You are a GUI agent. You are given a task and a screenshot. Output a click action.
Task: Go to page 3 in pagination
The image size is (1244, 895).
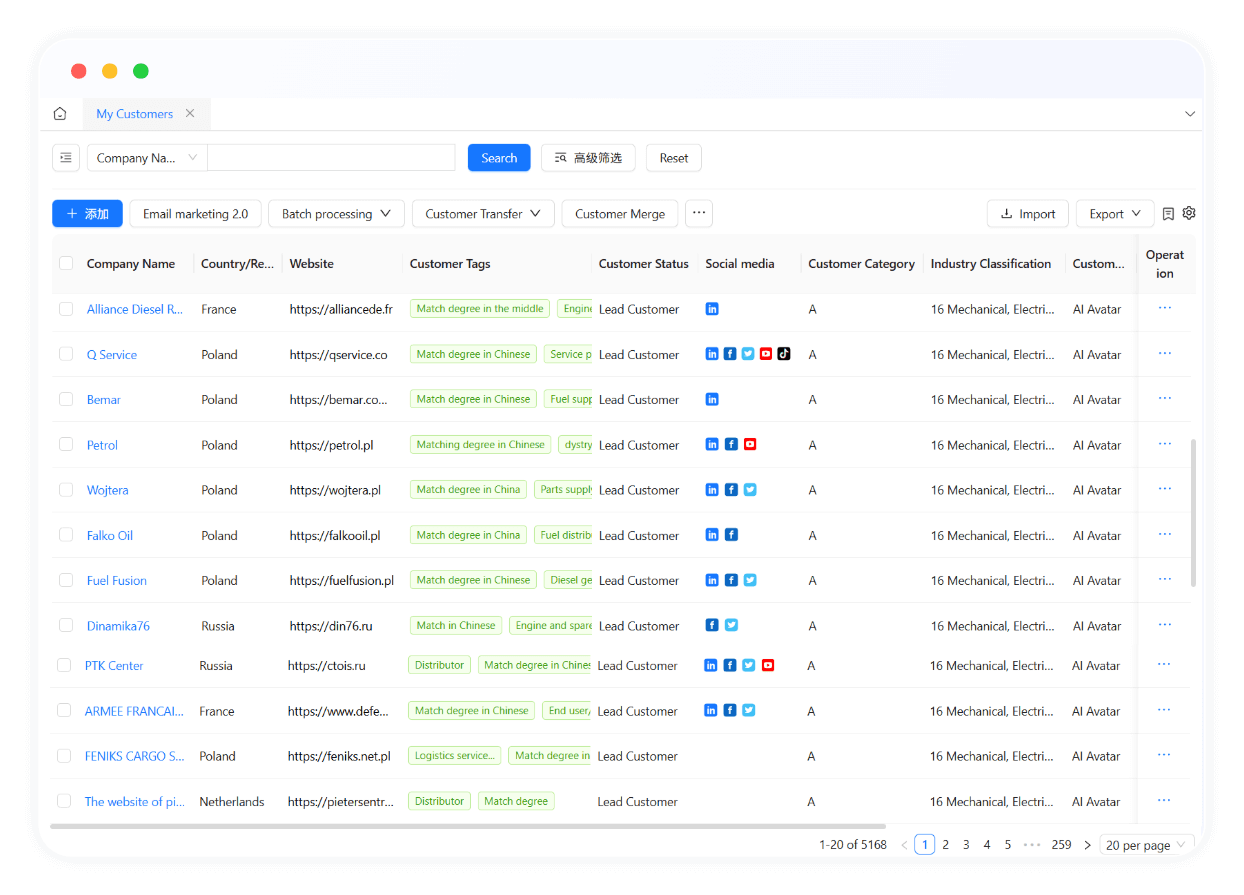(966, 844)
